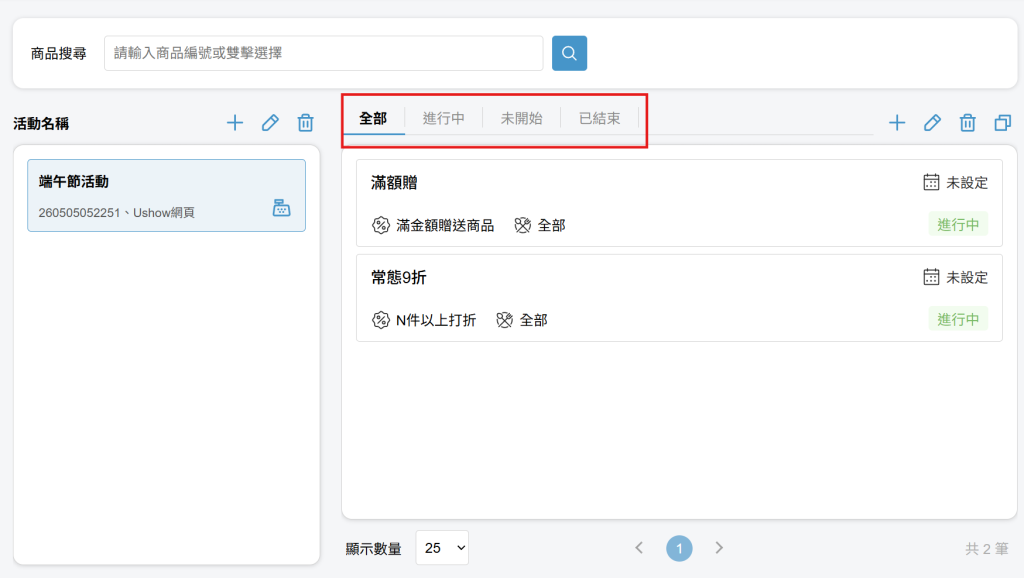Click the 未設定 date text on the 常態9折 row

pyautogui.click(x=967, y=278)
